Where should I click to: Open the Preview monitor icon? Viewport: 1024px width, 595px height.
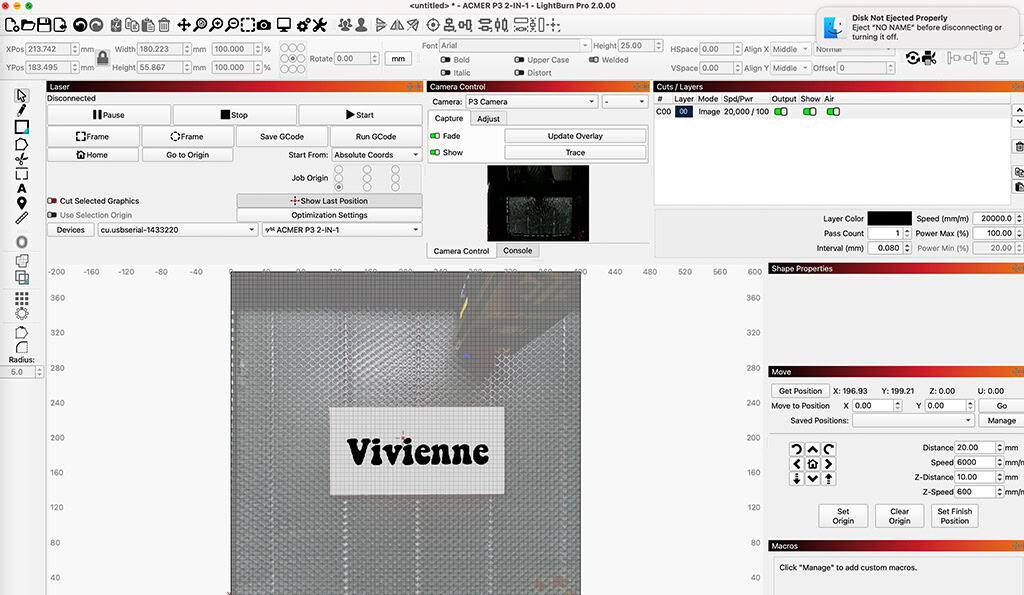[283, 25]
